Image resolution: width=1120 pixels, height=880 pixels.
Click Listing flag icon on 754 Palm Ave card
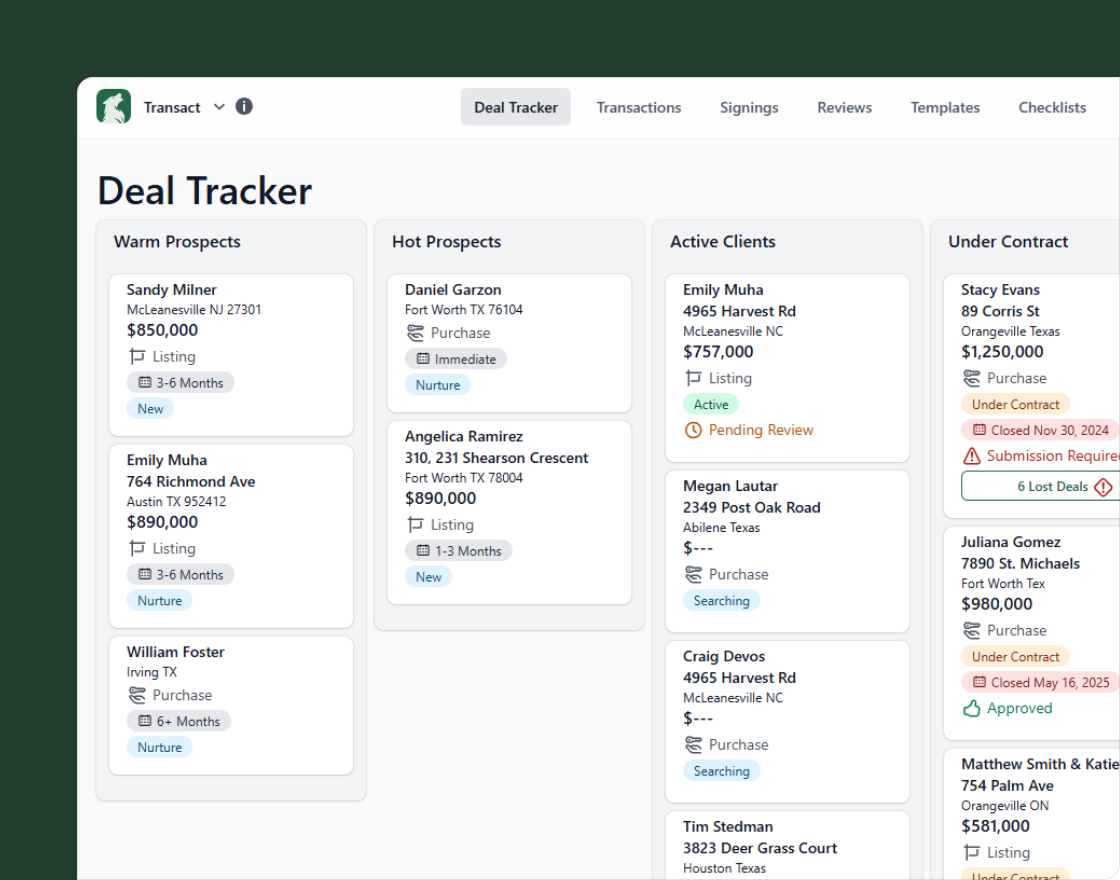(971, 852)
